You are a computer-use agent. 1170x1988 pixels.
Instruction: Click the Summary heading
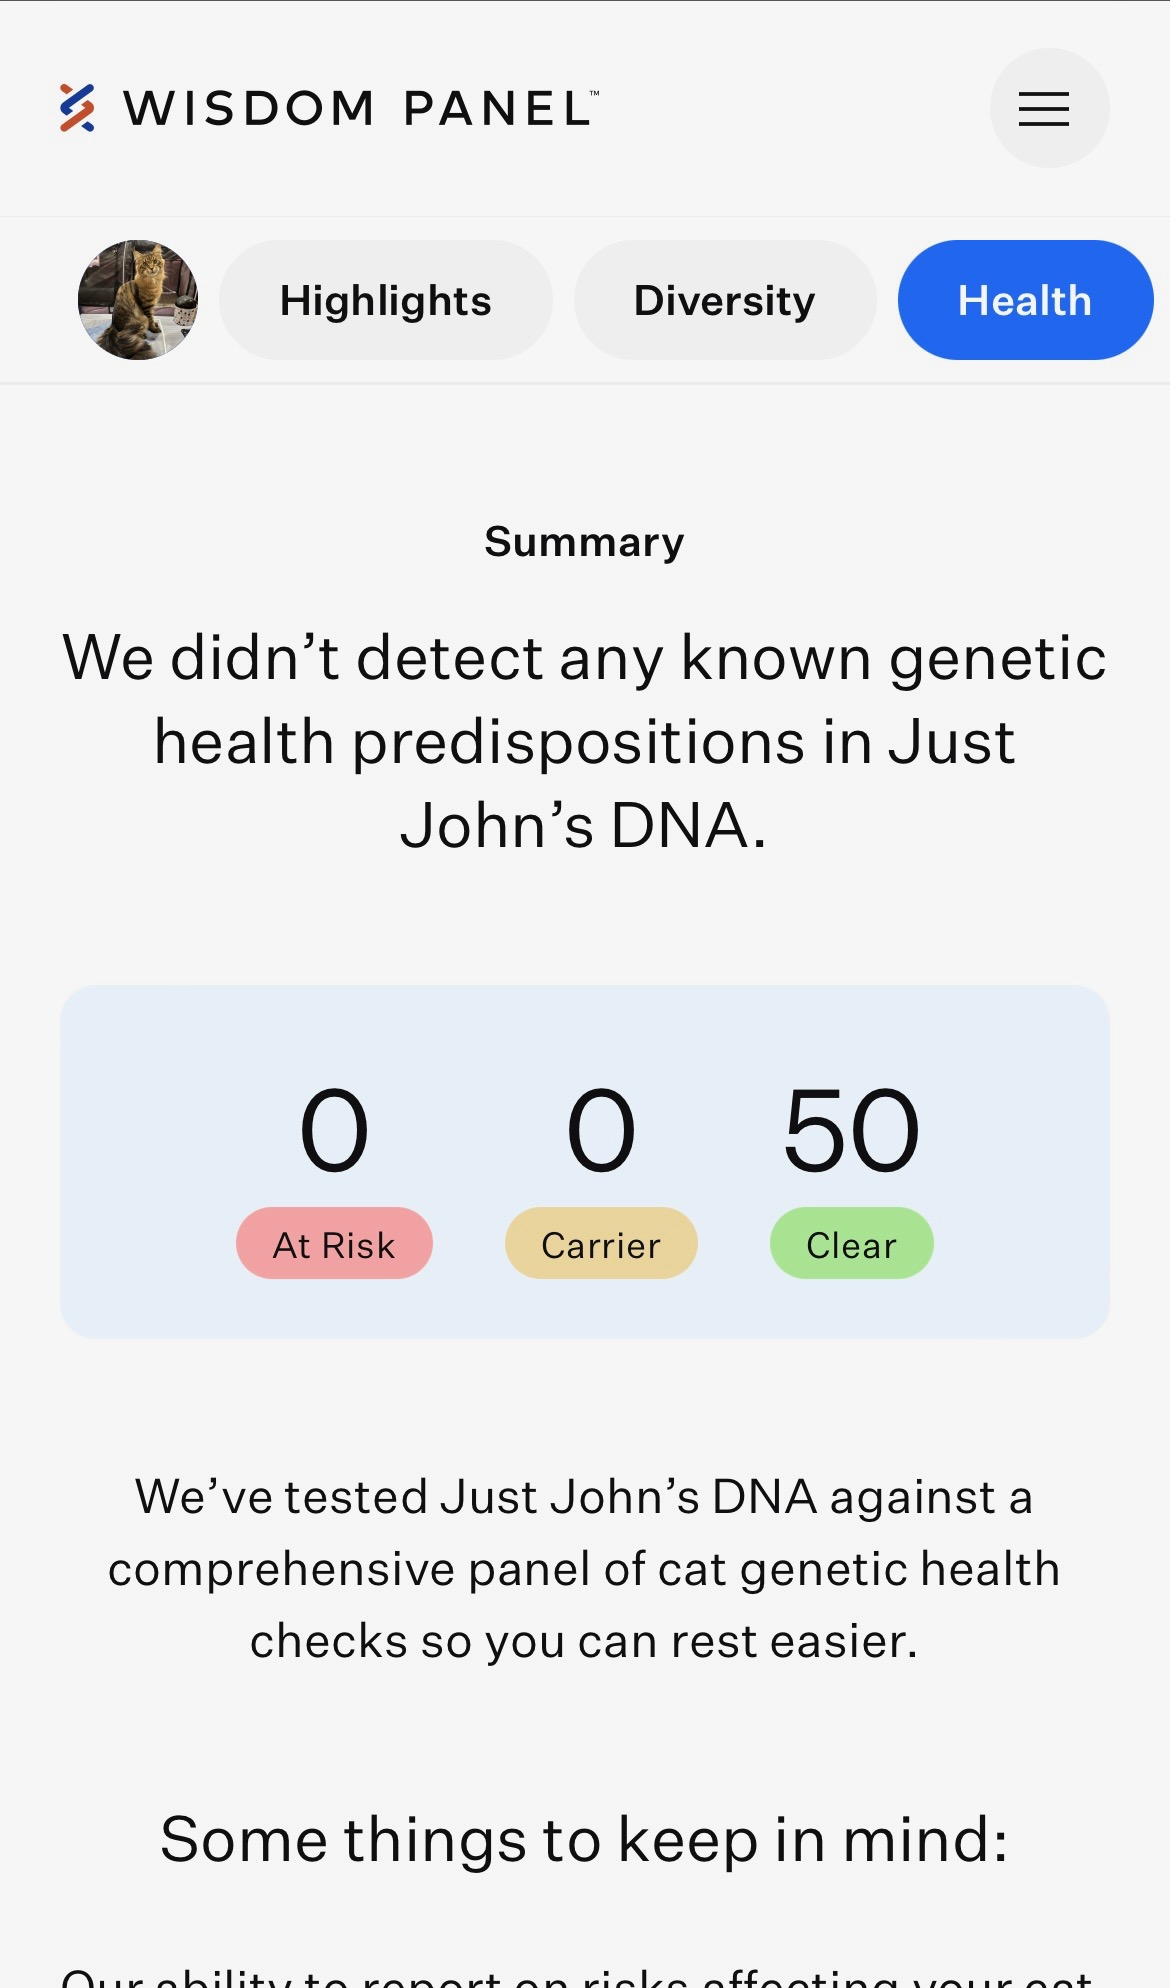[584, 542]
